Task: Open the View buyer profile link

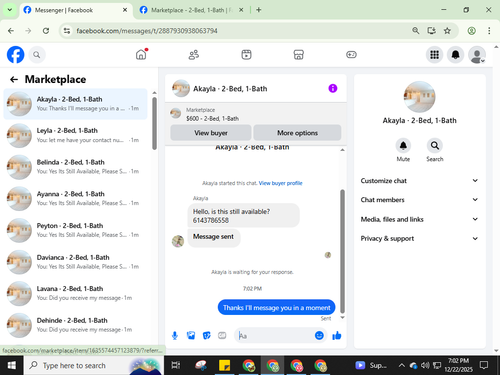Action: pyautogui.click(x=280, y=183)
